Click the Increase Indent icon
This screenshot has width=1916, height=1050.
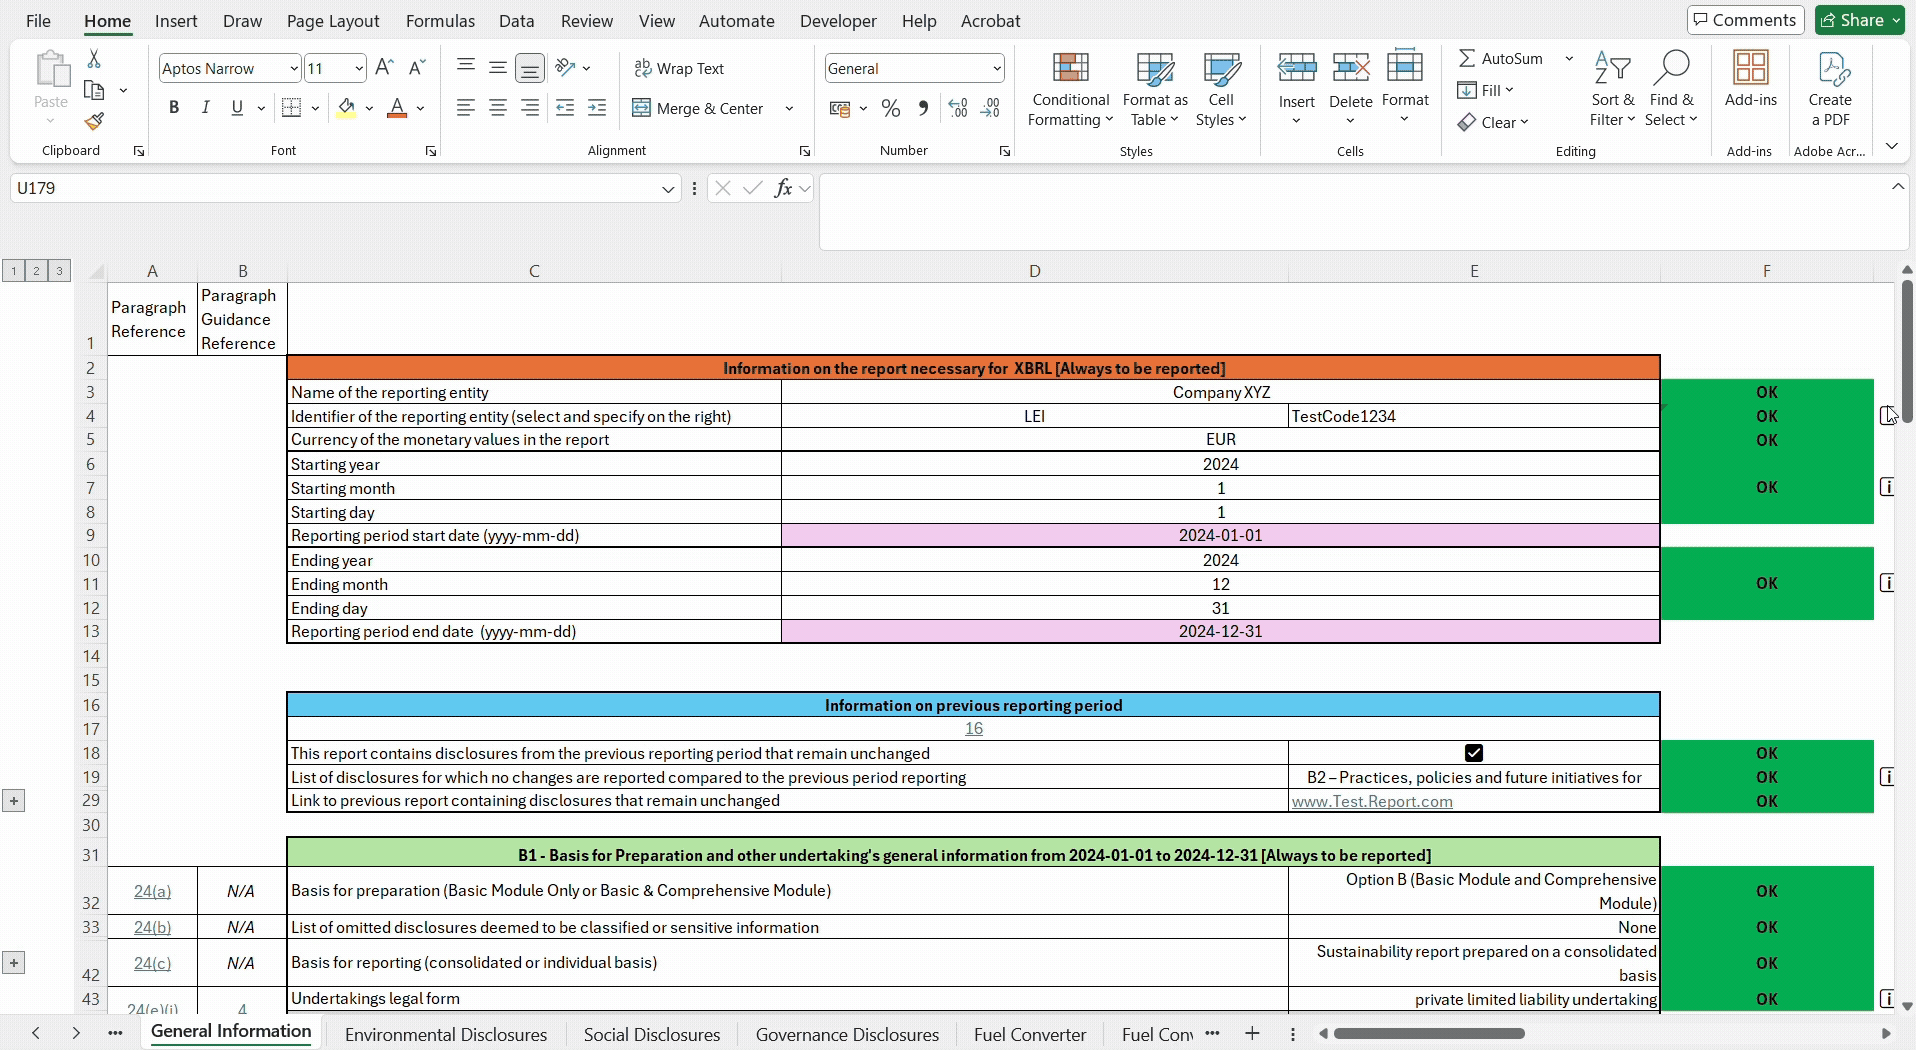click(597, 108)
